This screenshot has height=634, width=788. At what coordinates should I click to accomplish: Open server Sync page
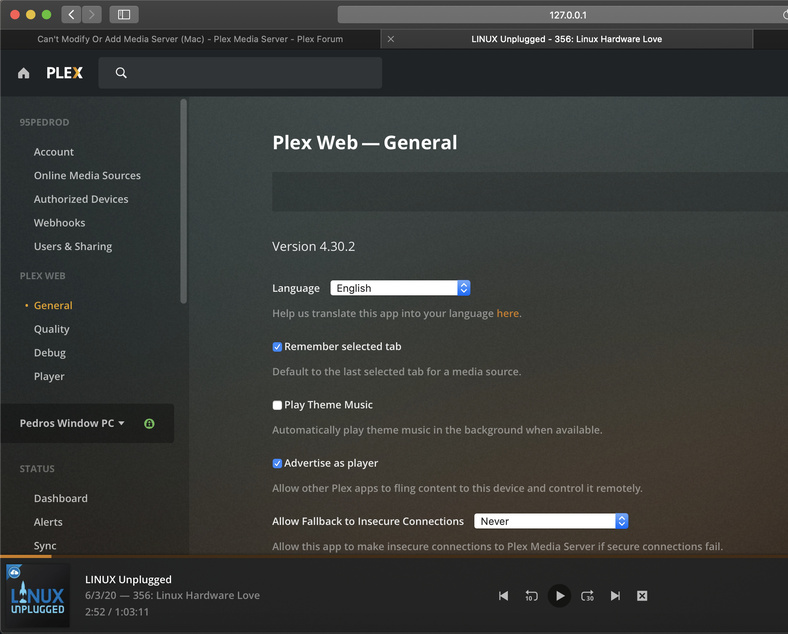[x=45, y=546]
